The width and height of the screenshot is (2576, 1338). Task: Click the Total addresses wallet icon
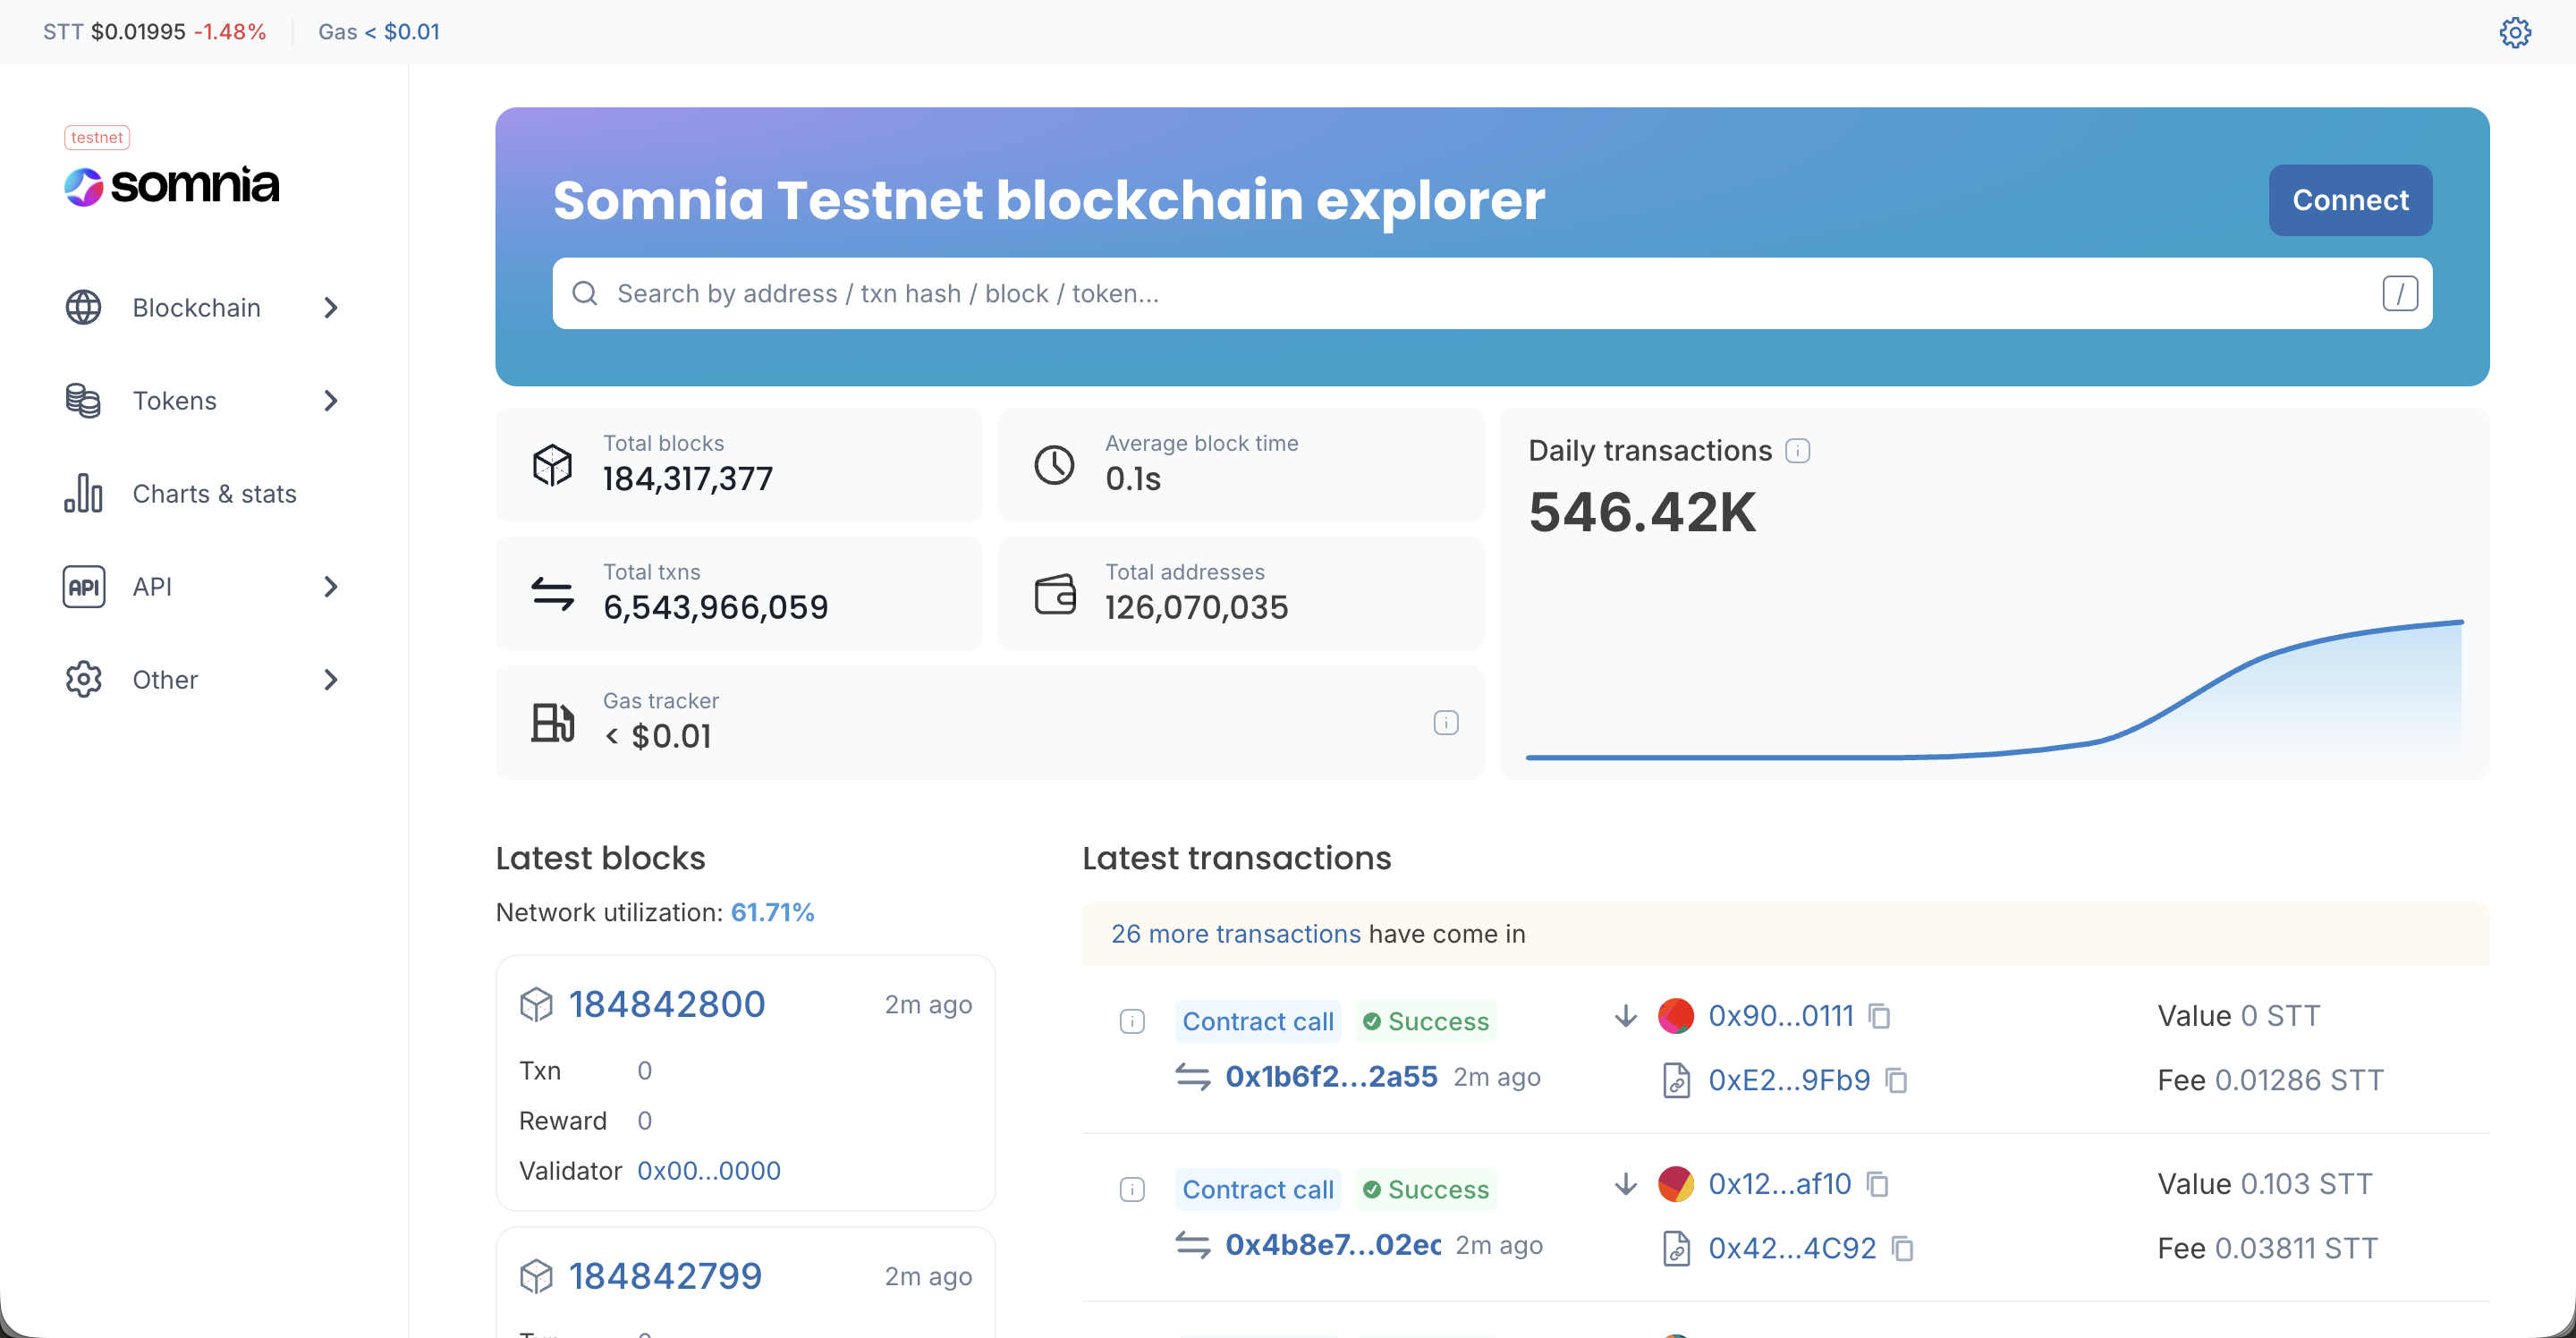pyautogui.click(x=1054, y=593)
